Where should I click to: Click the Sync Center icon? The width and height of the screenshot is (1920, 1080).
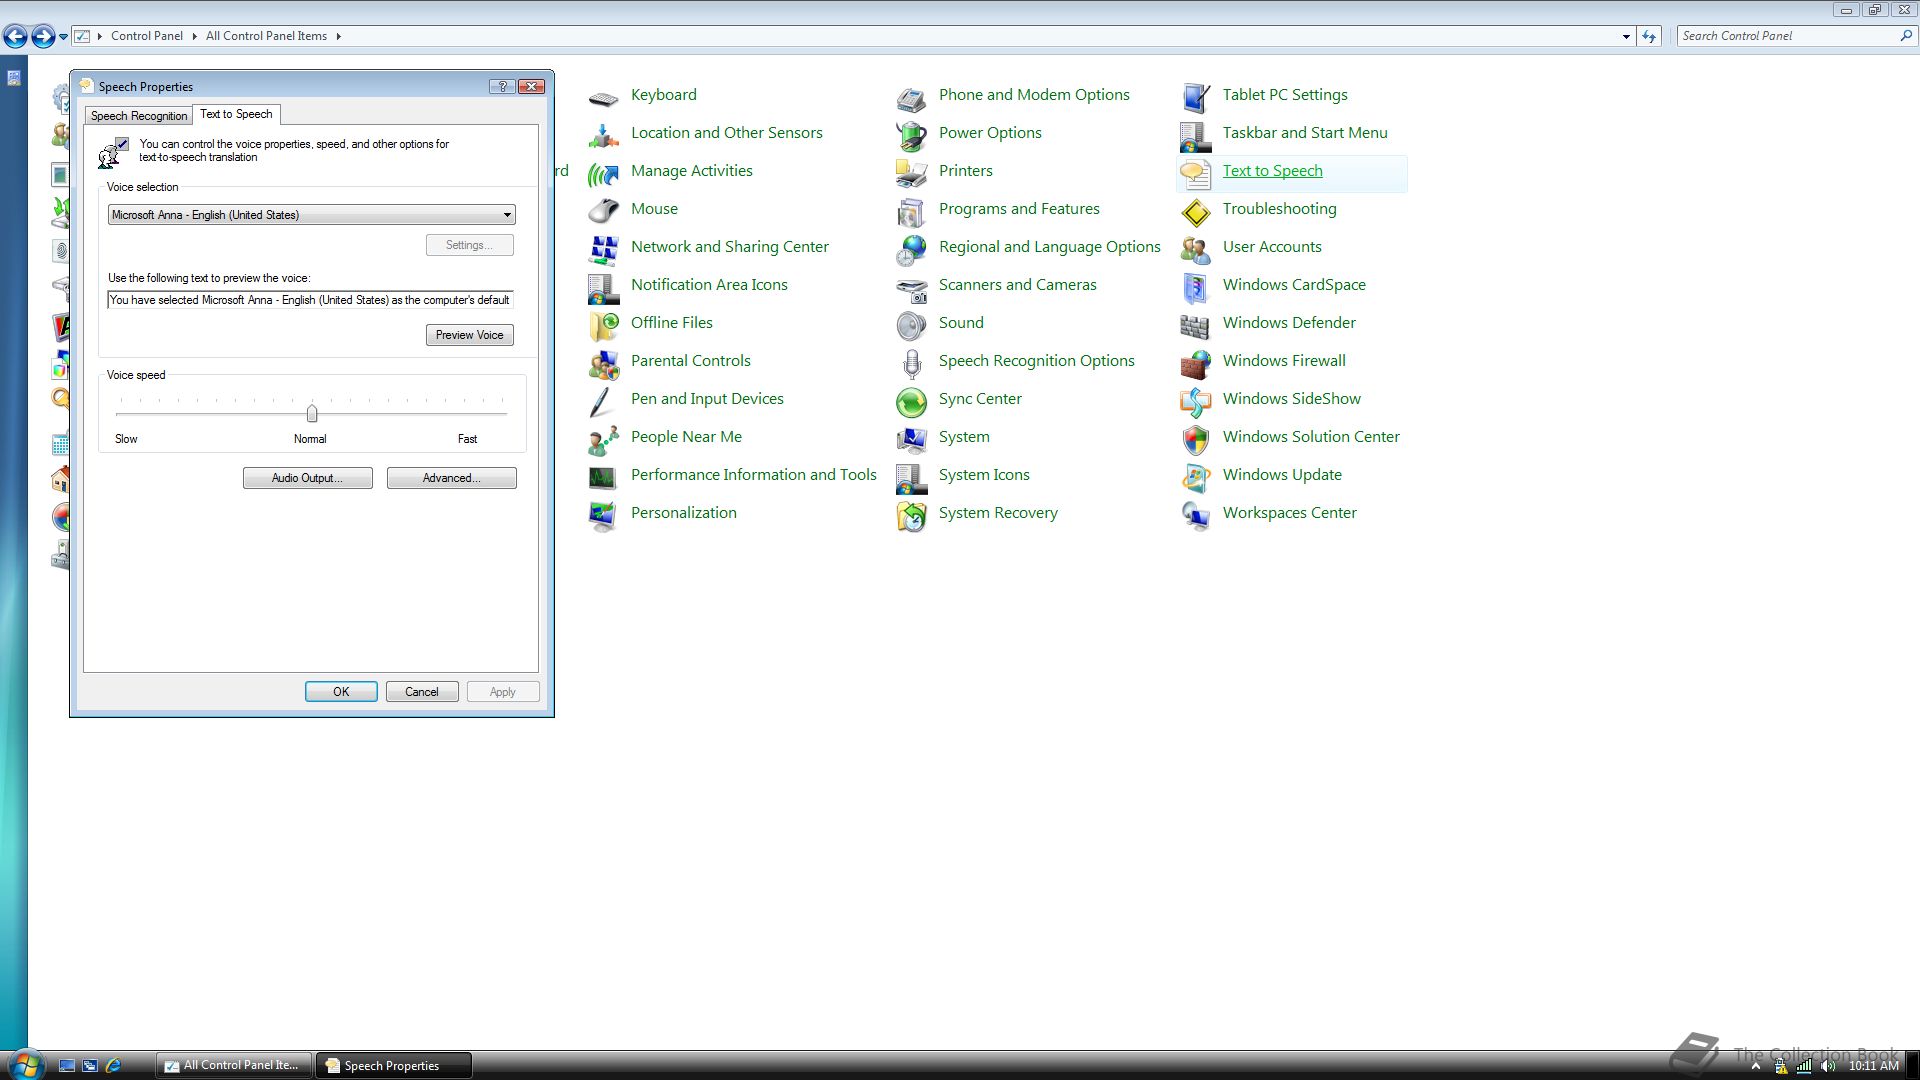(x=911, y=402)
